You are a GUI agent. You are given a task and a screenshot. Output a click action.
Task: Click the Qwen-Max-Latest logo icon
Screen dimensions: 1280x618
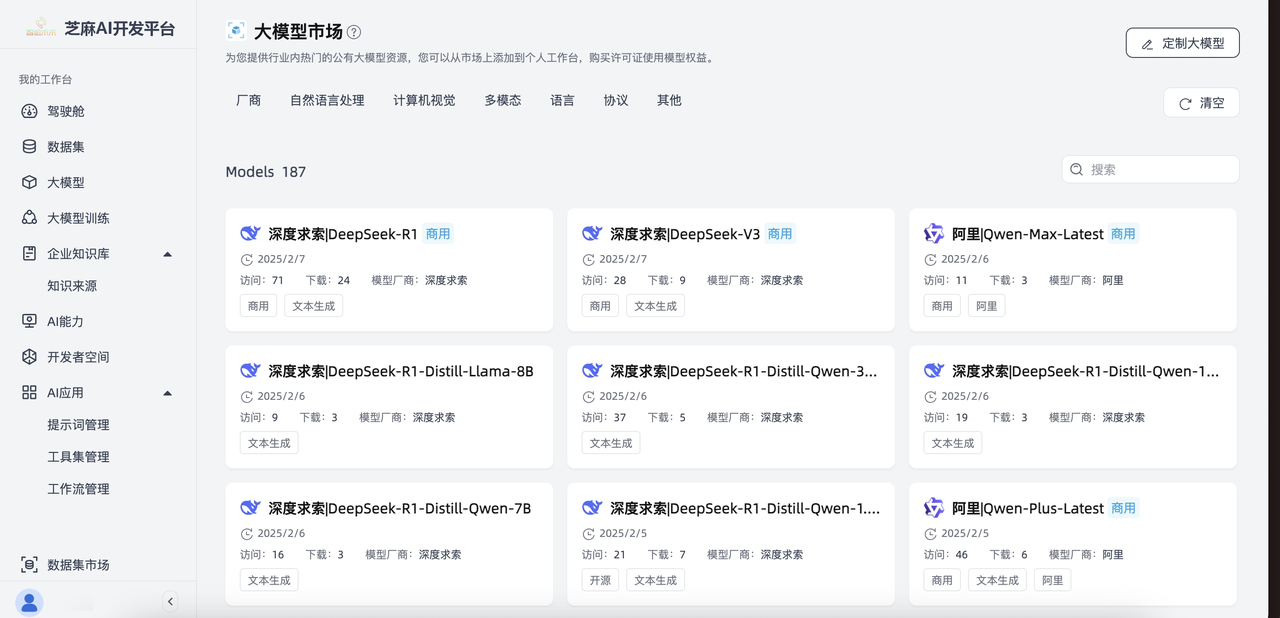[934, 233]
